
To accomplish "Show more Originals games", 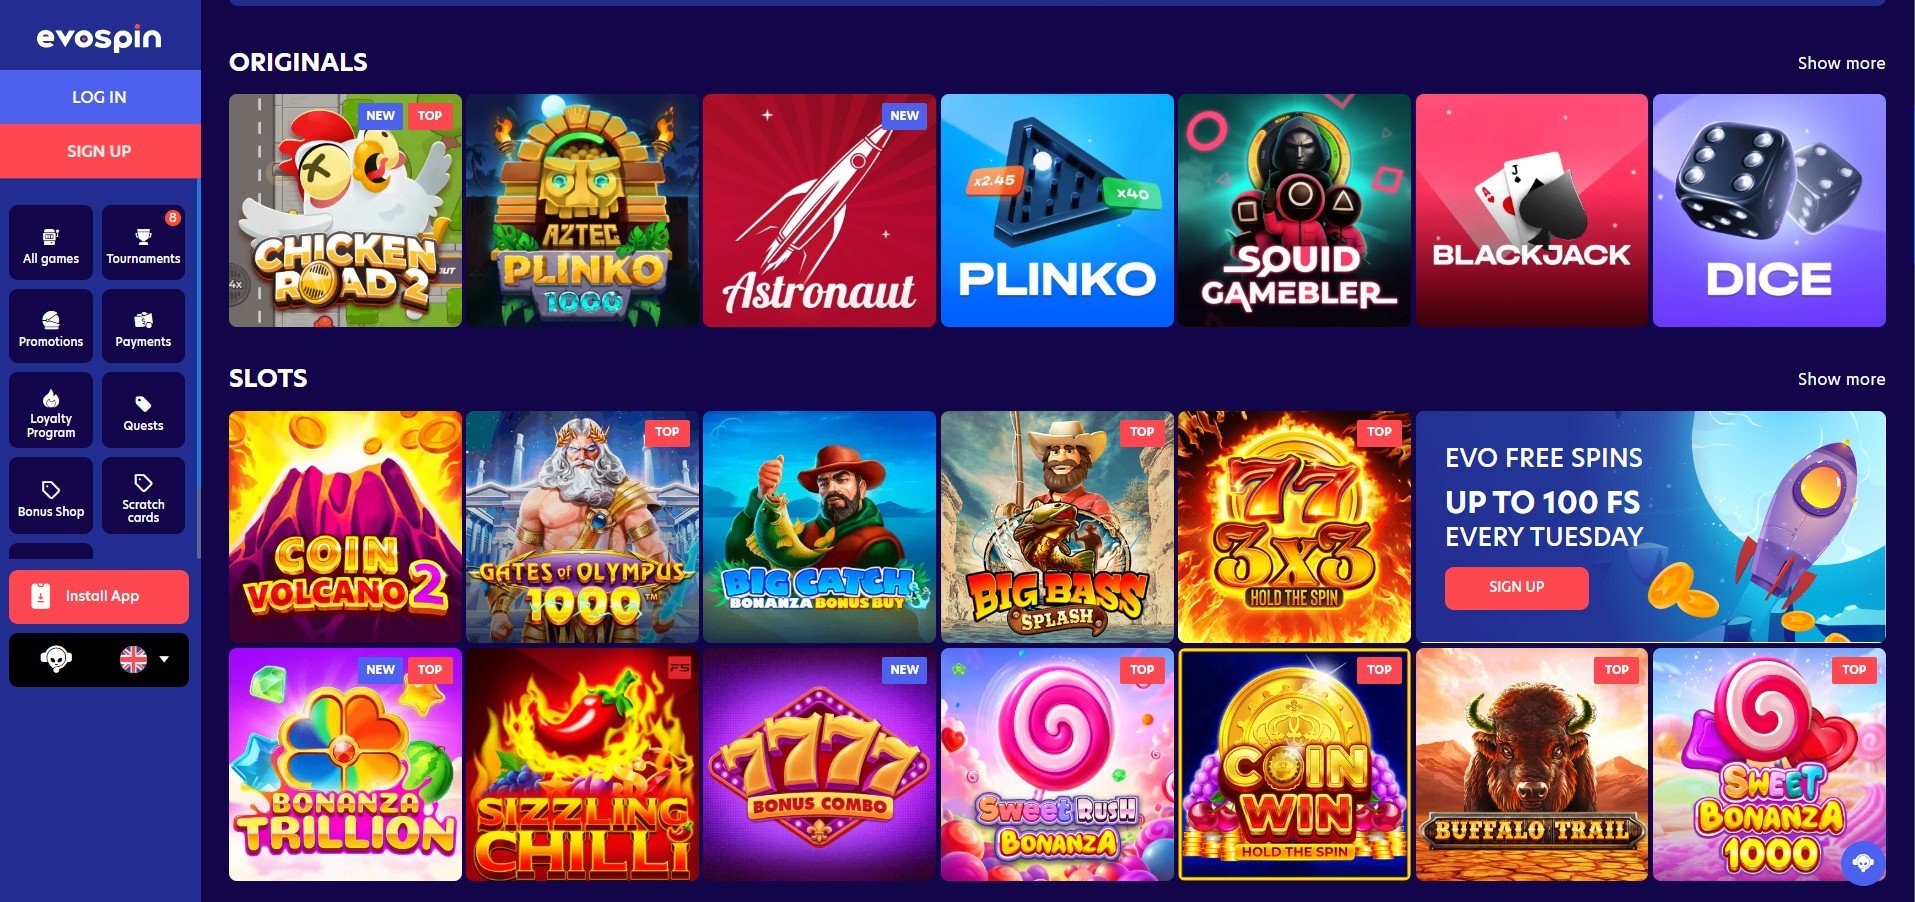I will (x=1841, y=63).
